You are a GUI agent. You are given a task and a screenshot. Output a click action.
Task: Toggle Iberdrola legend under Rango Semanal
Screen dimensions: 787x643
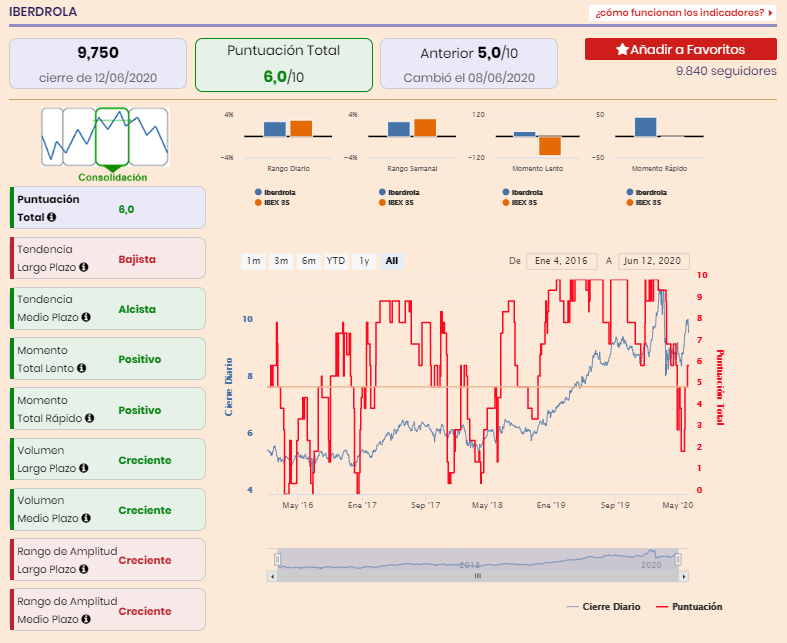tap(399, 192)
